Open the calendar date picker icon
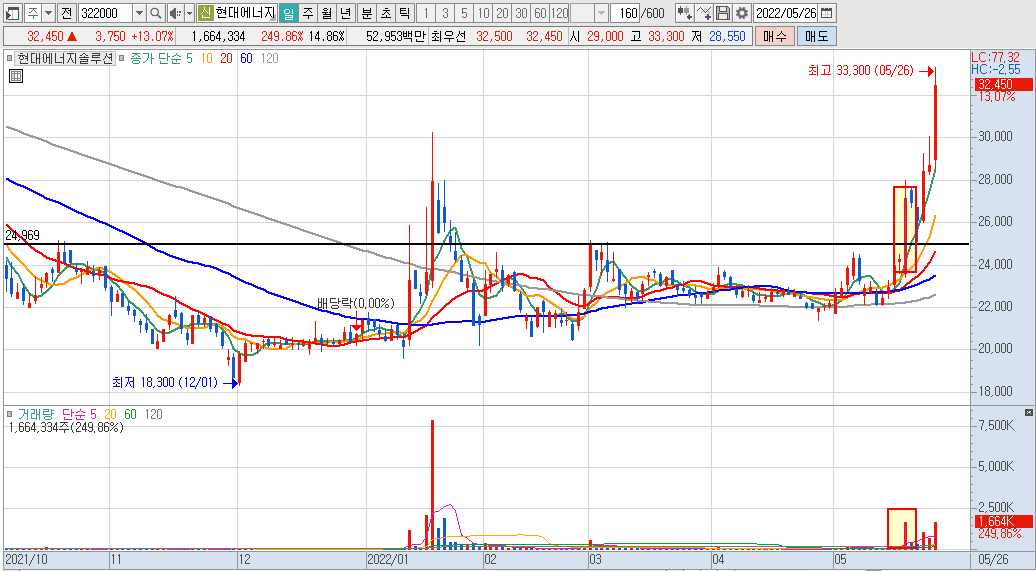Image resolution: width=1036 pixels, height=571 pixels. click(x=827, y=13)
